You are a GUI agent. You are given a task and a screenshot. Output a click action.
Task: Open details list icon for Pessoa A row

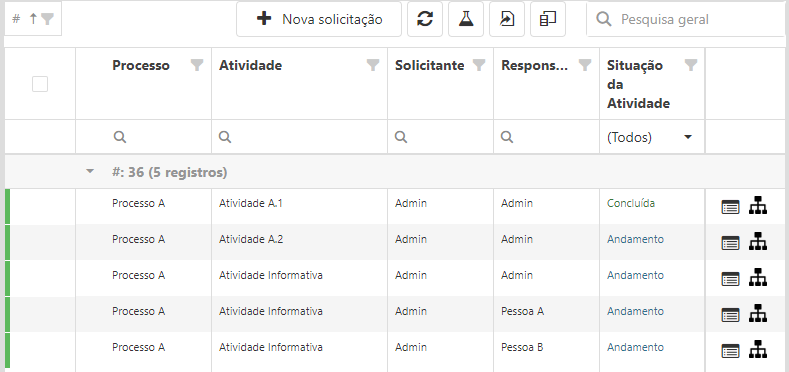(730, 315)
